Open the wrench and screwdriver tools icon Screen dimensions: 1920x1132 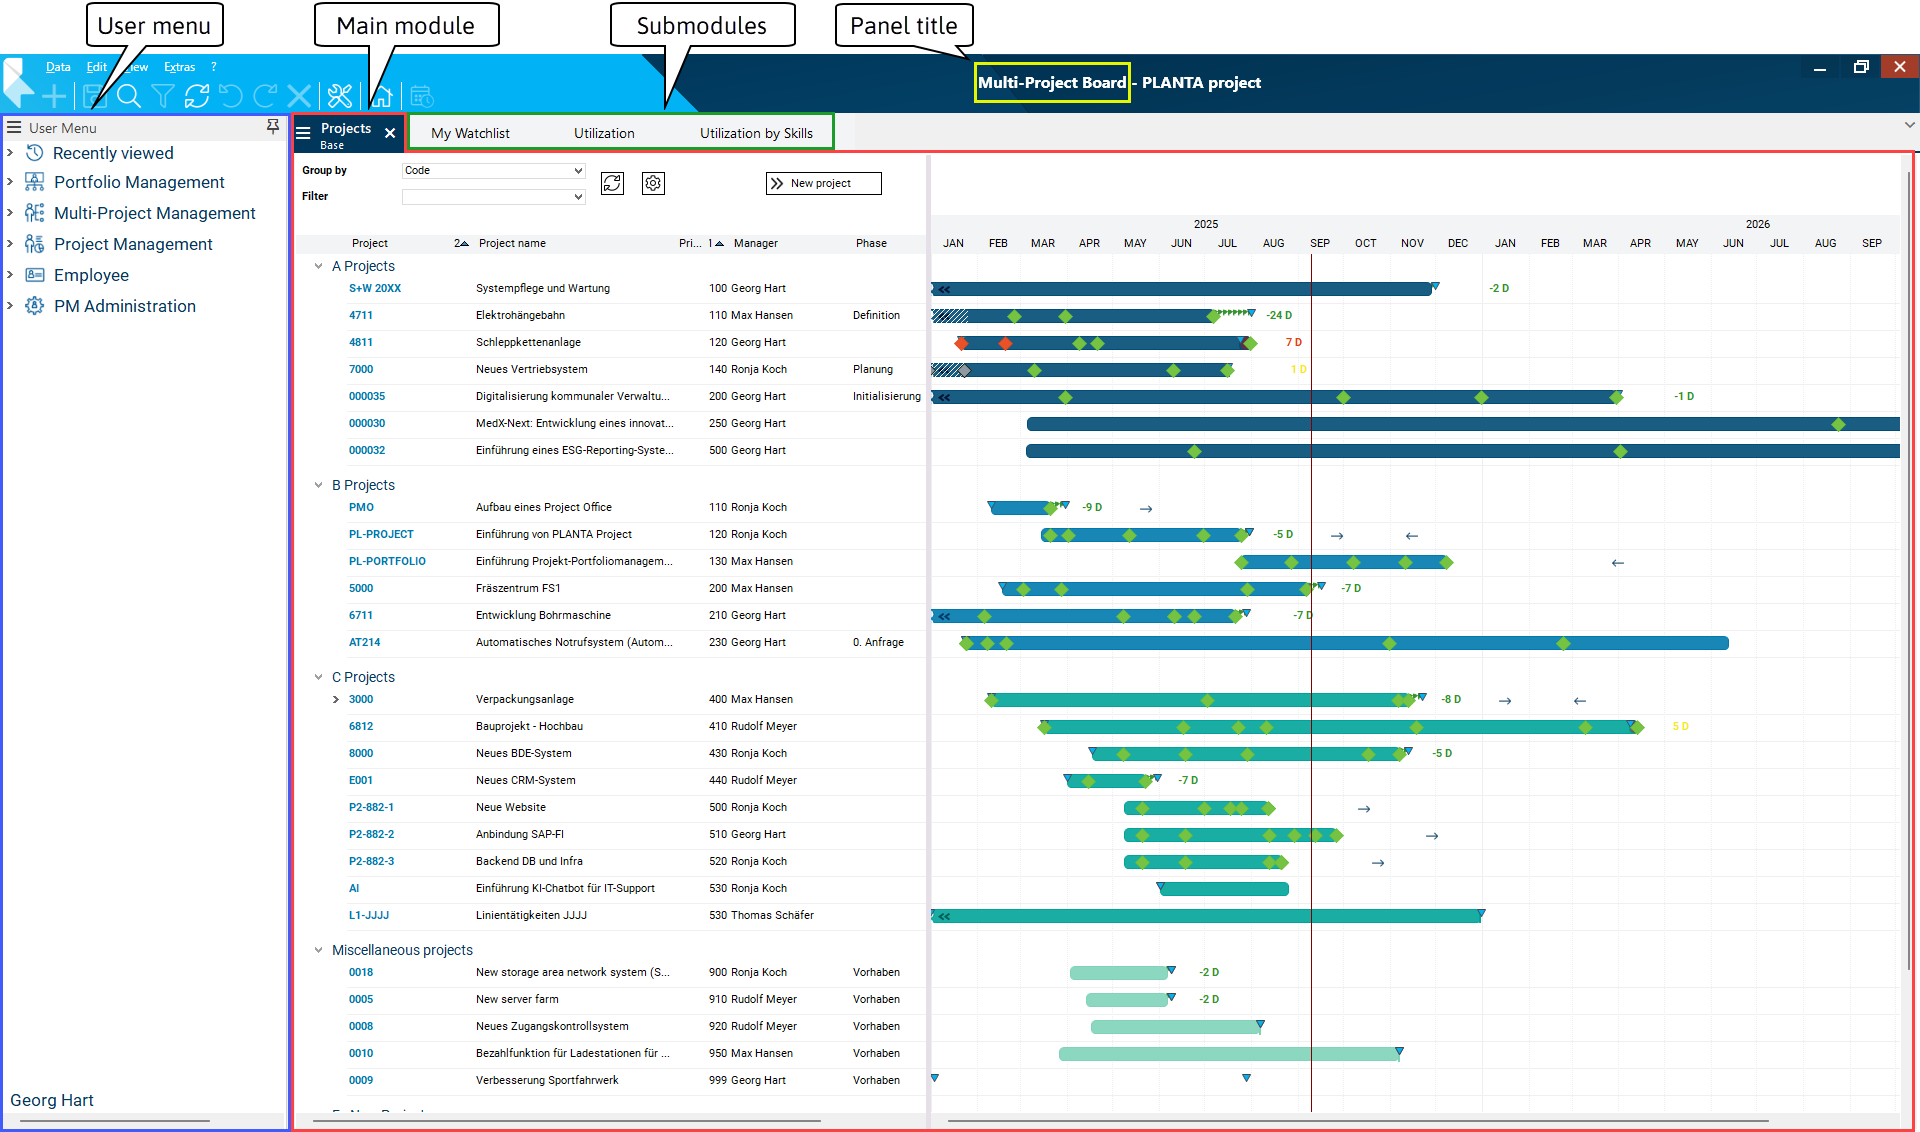point(340,96)
